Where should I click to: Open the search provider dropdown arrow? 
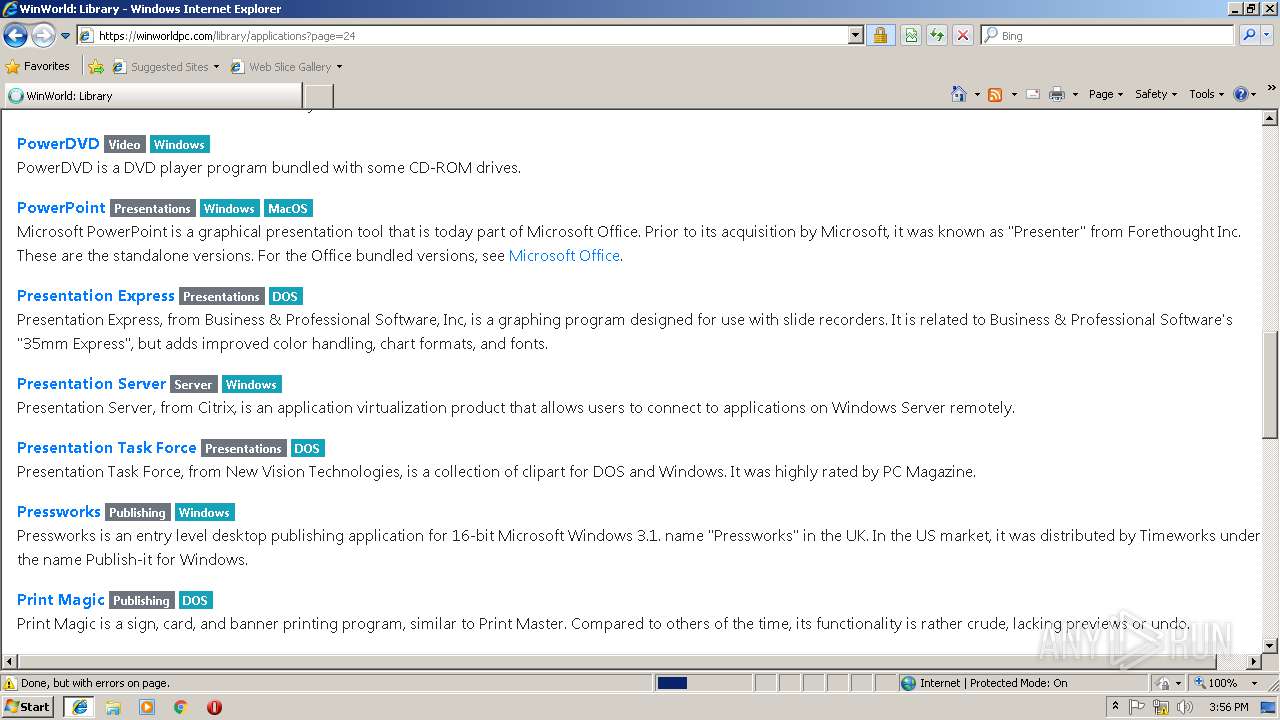pyautogui.click(x=1267, y=36)
